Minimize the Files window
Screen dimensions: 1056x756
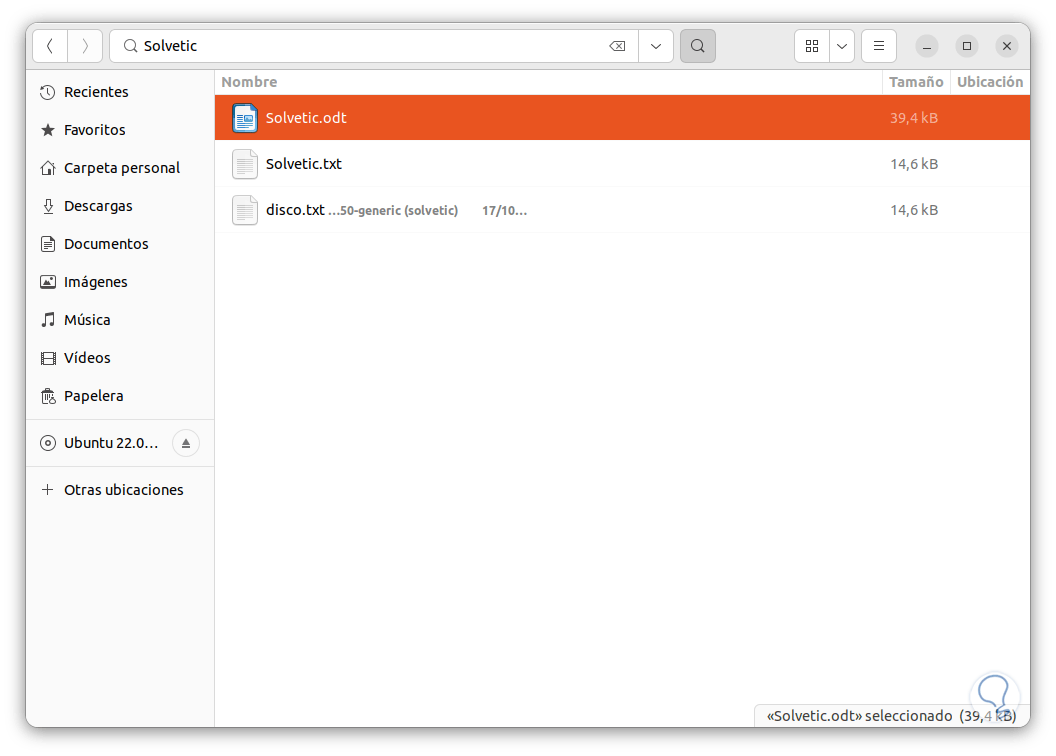tap(927, 46)
